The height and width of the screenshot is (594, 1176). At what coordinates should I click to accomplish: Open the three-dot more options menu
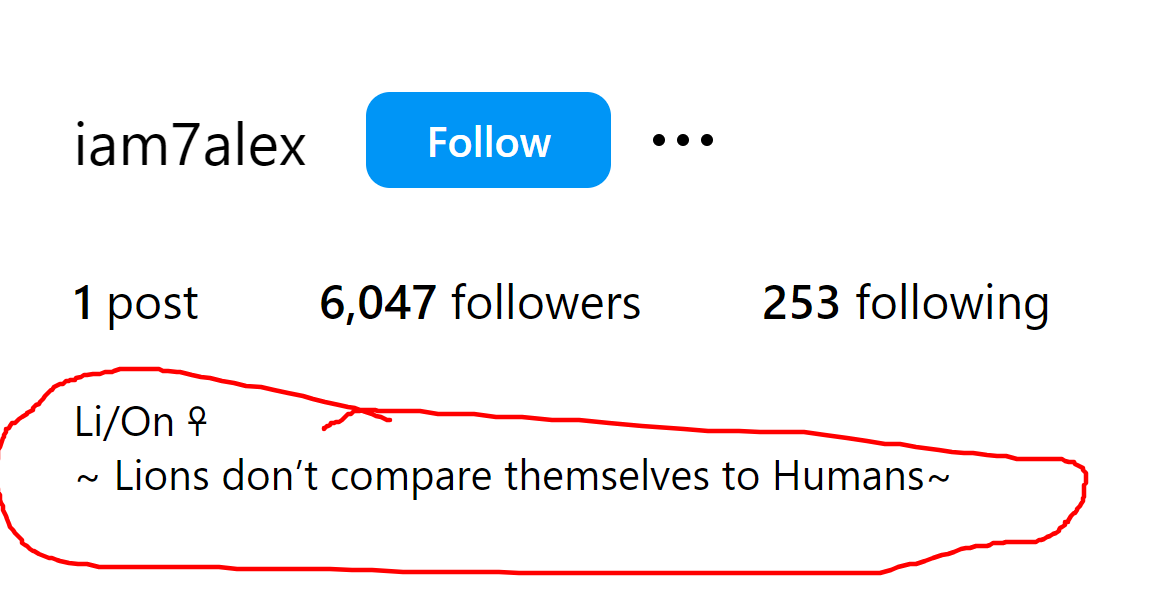coord(683,140)
